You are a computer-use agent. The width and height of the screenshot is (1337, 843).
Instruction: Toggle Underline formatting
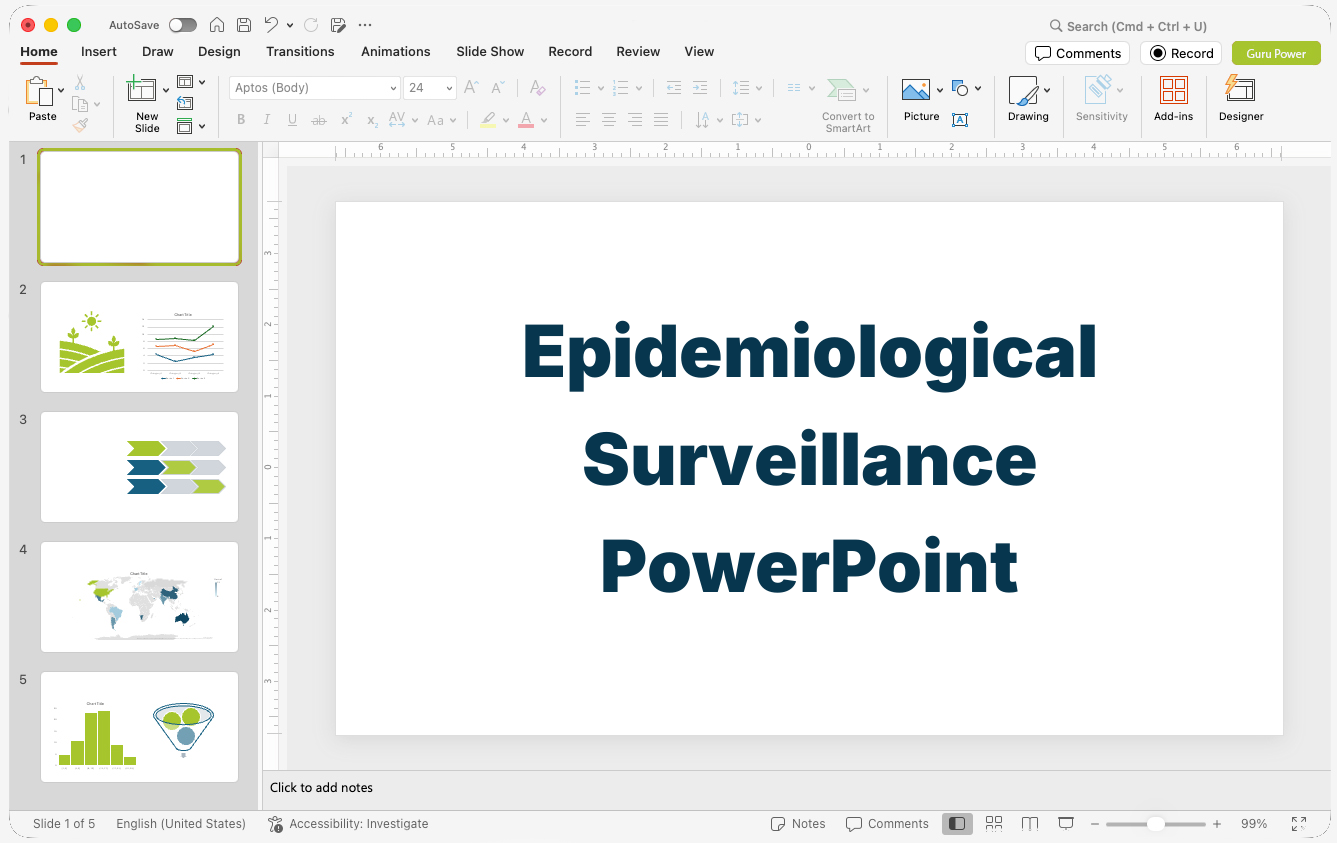coord(292,120)
